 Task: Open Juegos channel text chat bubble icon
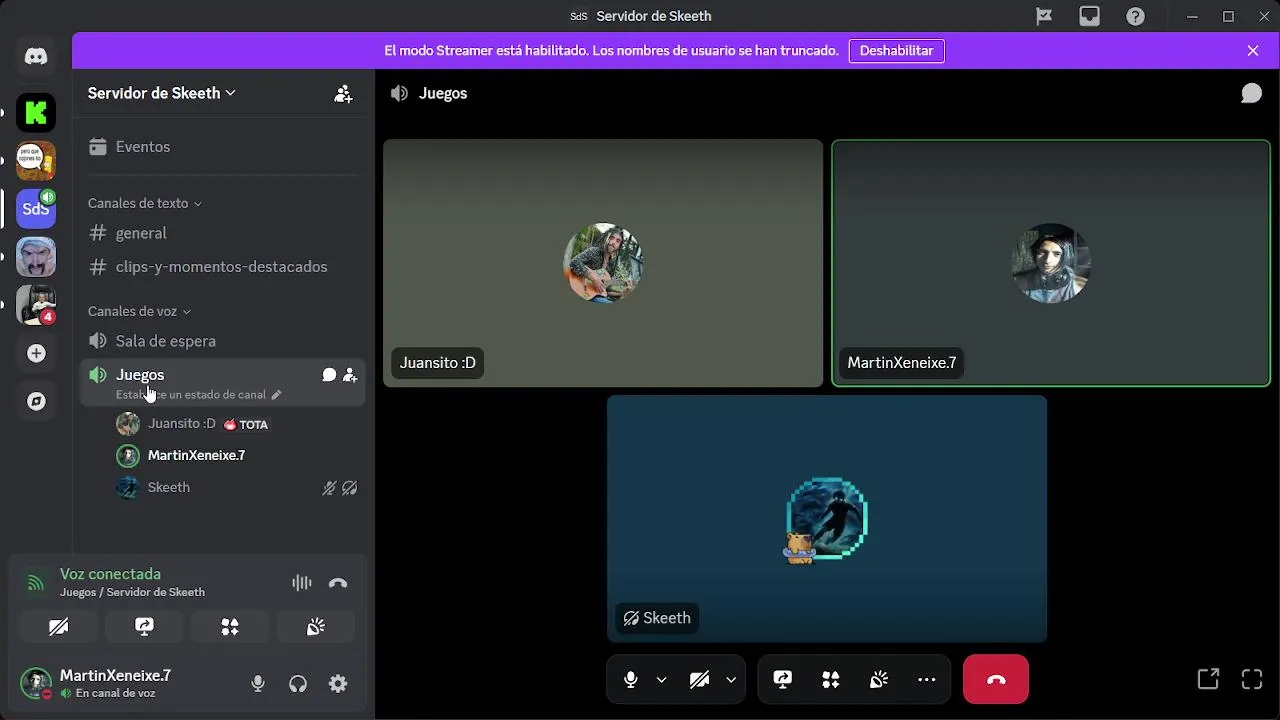point(329,375)
